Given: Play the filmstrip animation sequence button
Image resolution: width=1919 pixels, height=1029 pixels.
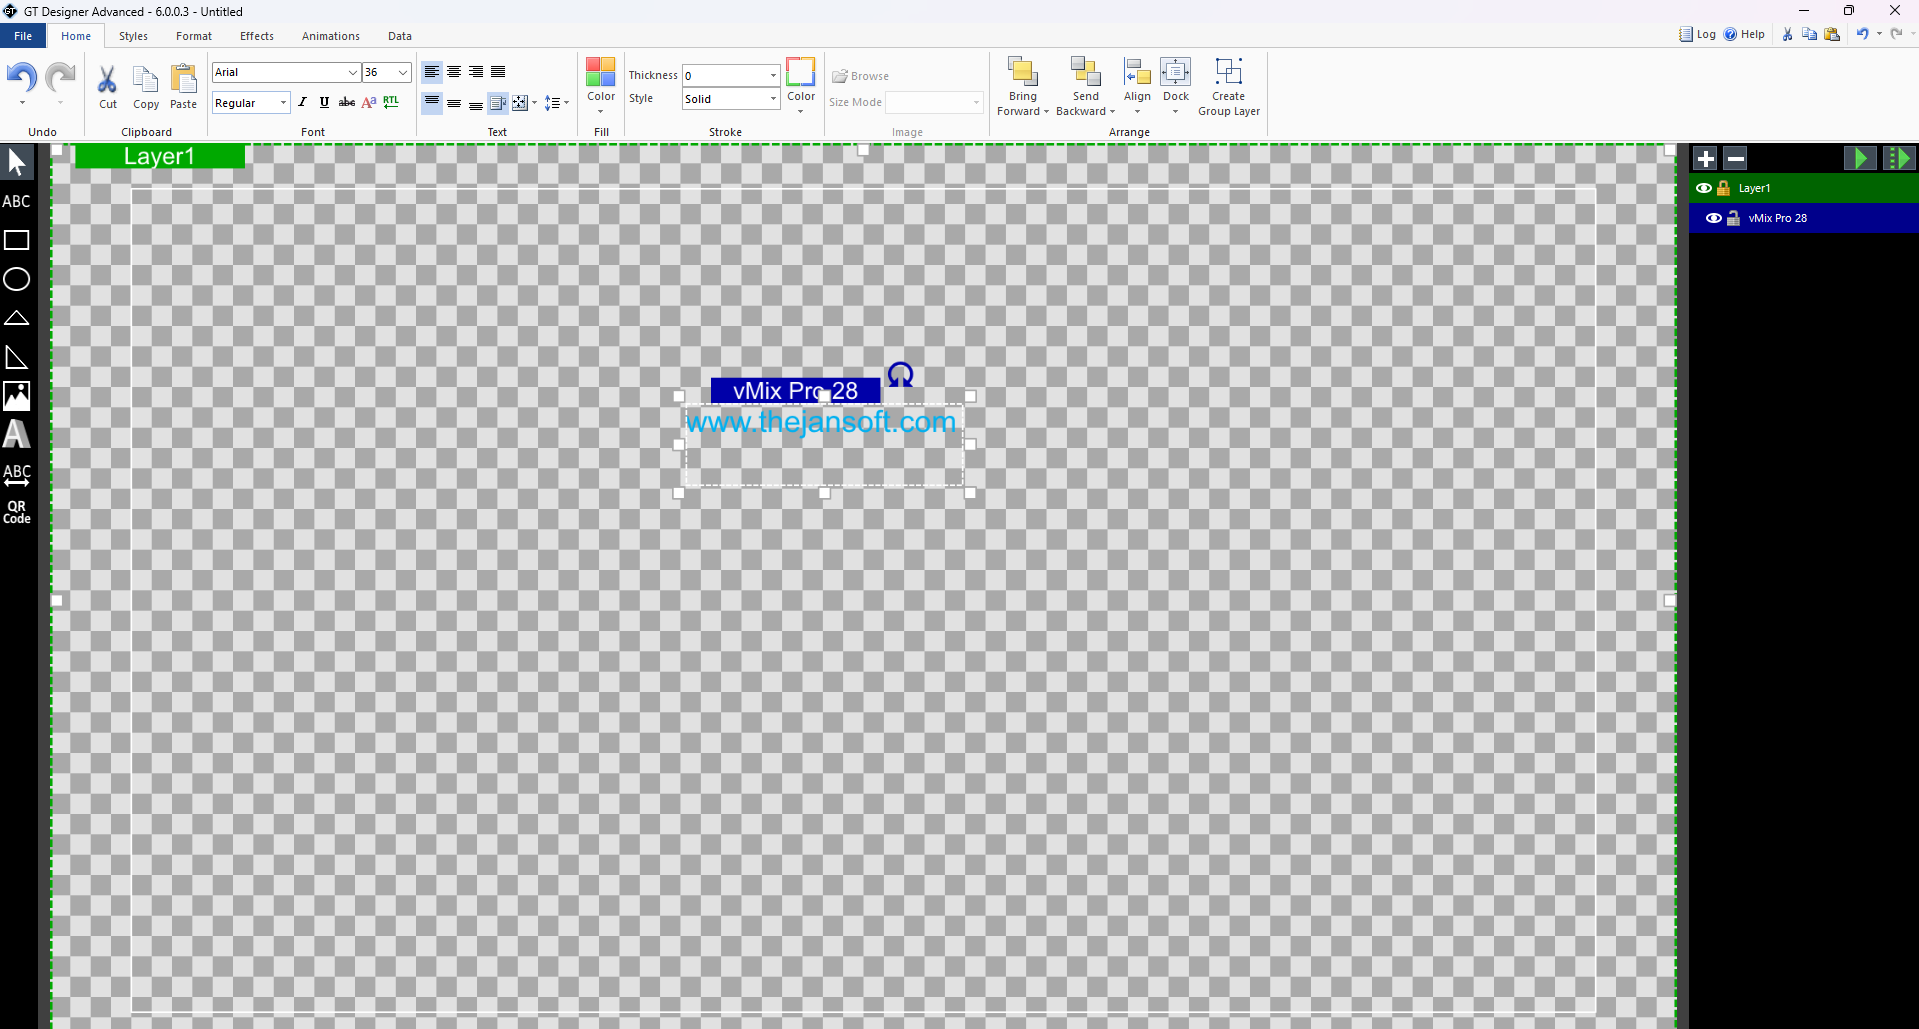Looking at the screenshot, I should point(1899,158).
